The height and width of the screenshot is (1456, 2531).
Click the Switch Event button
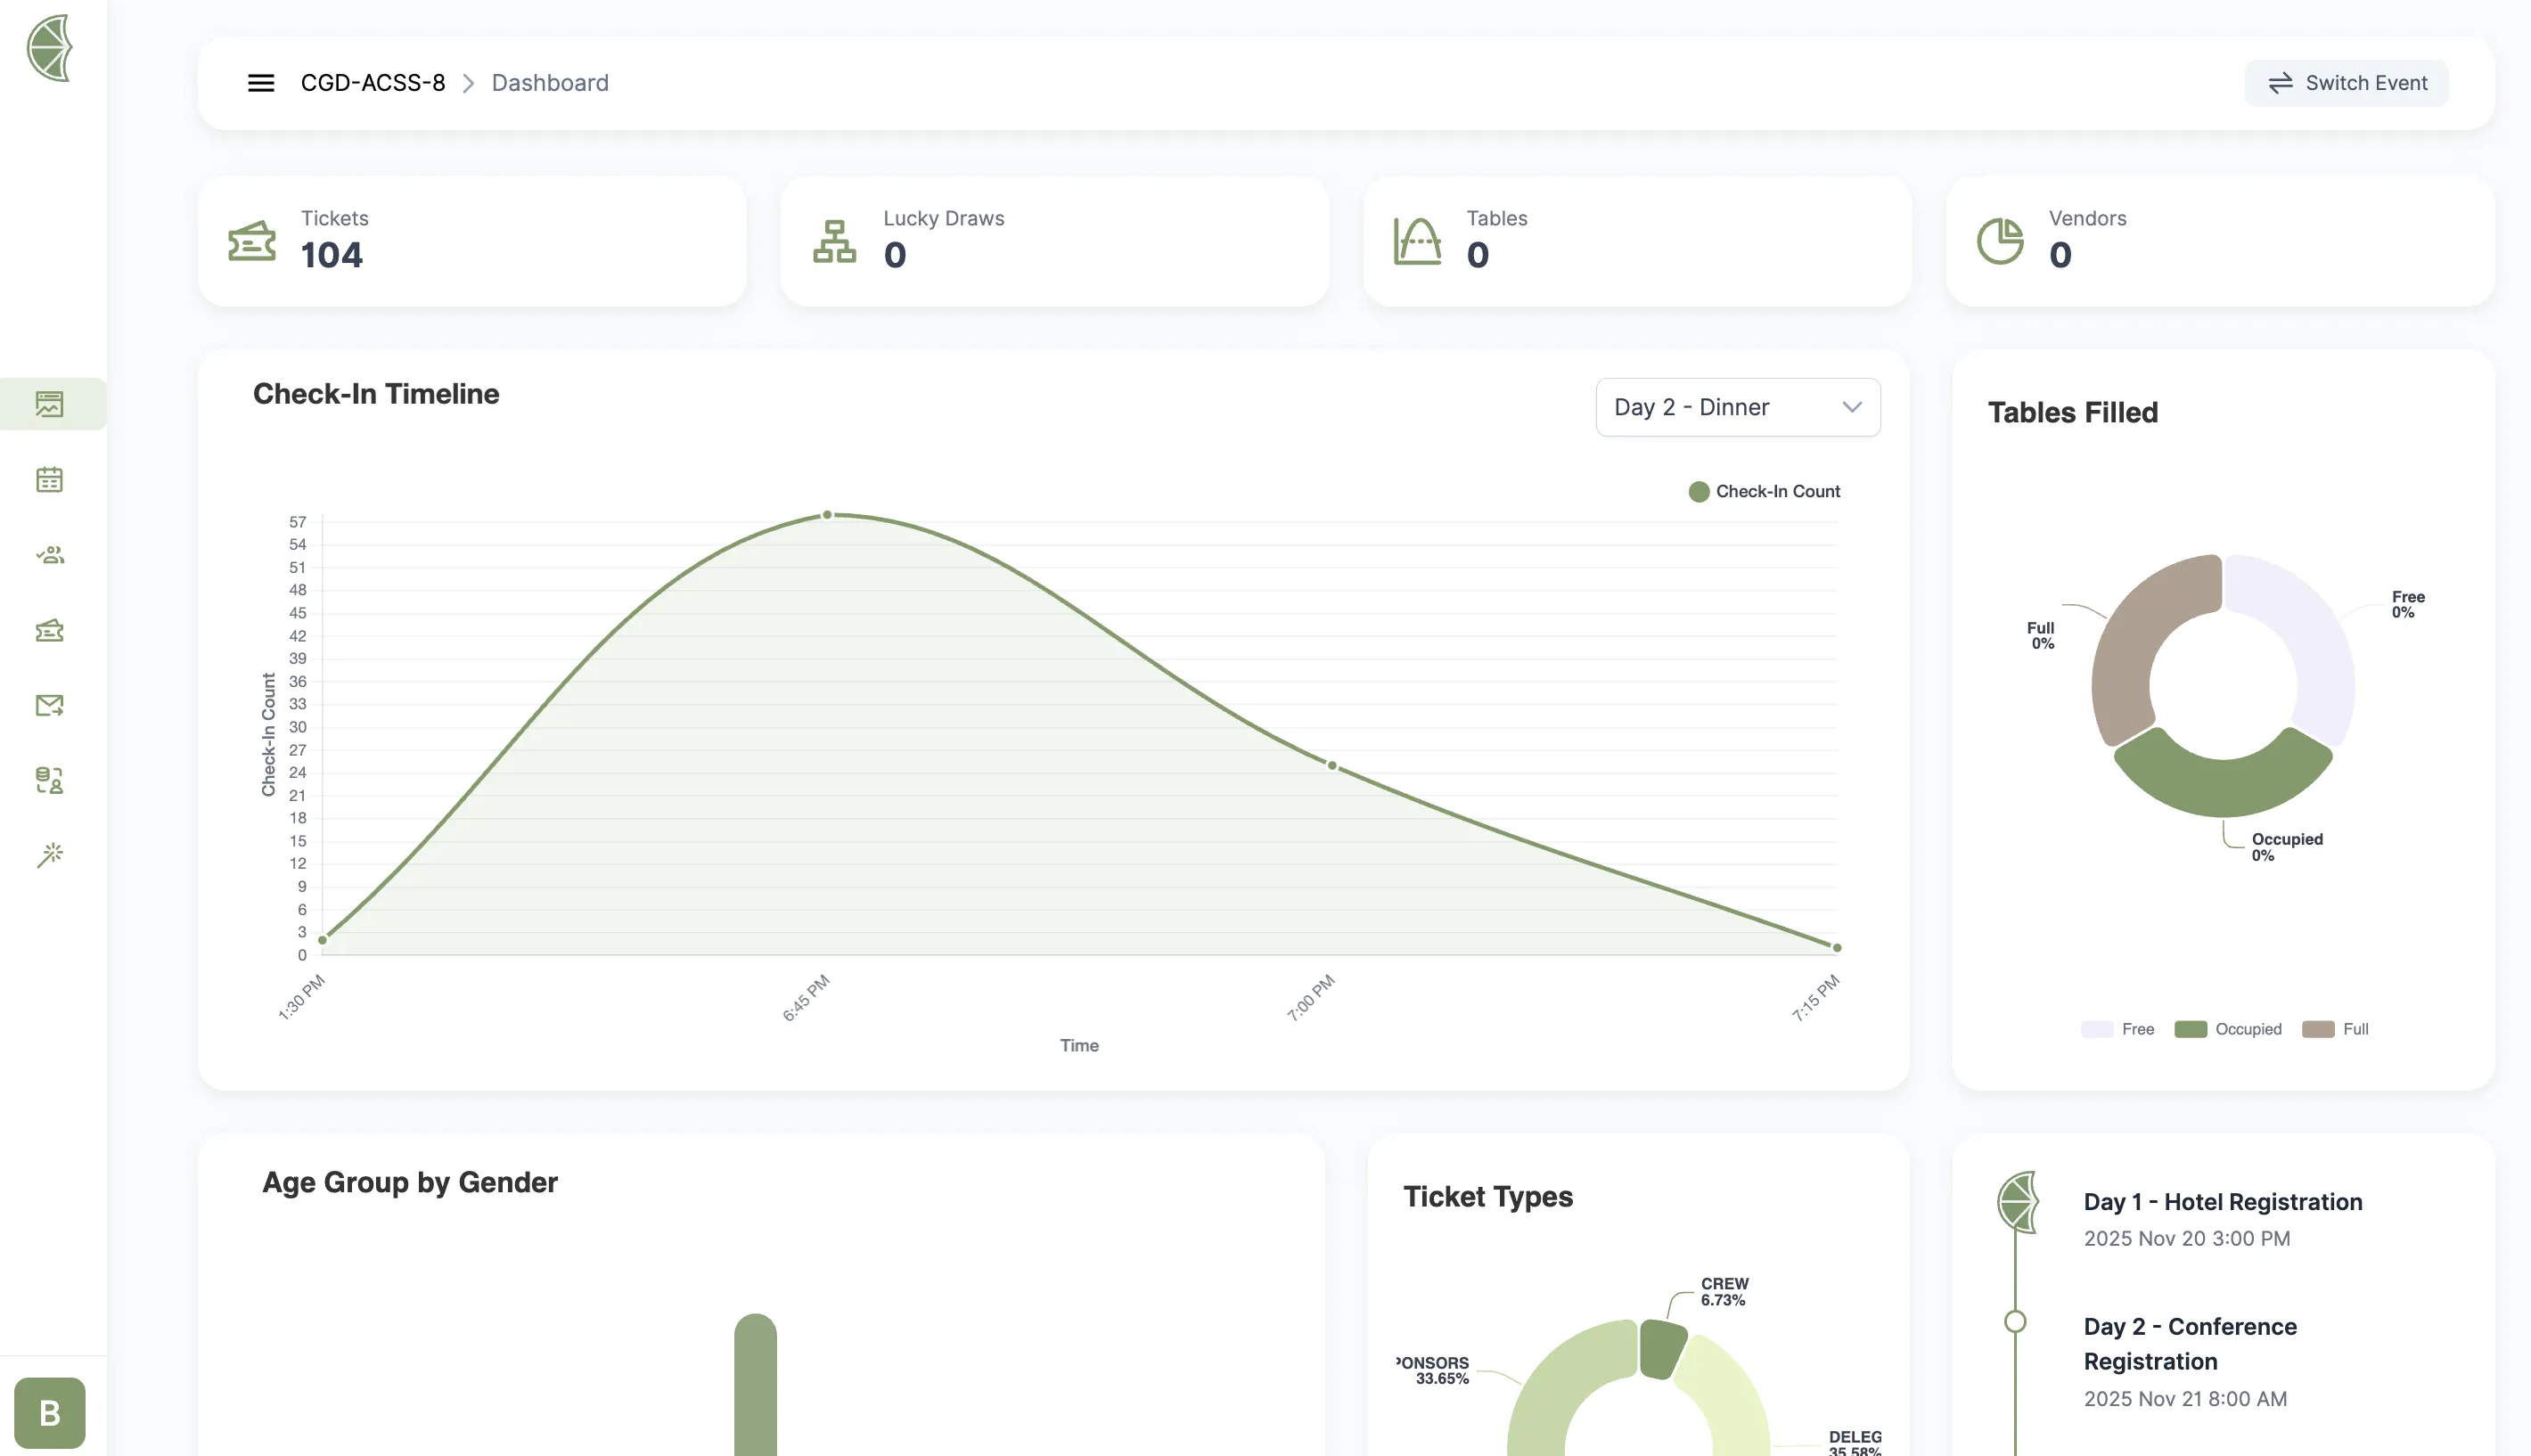tap(2346, 83)
